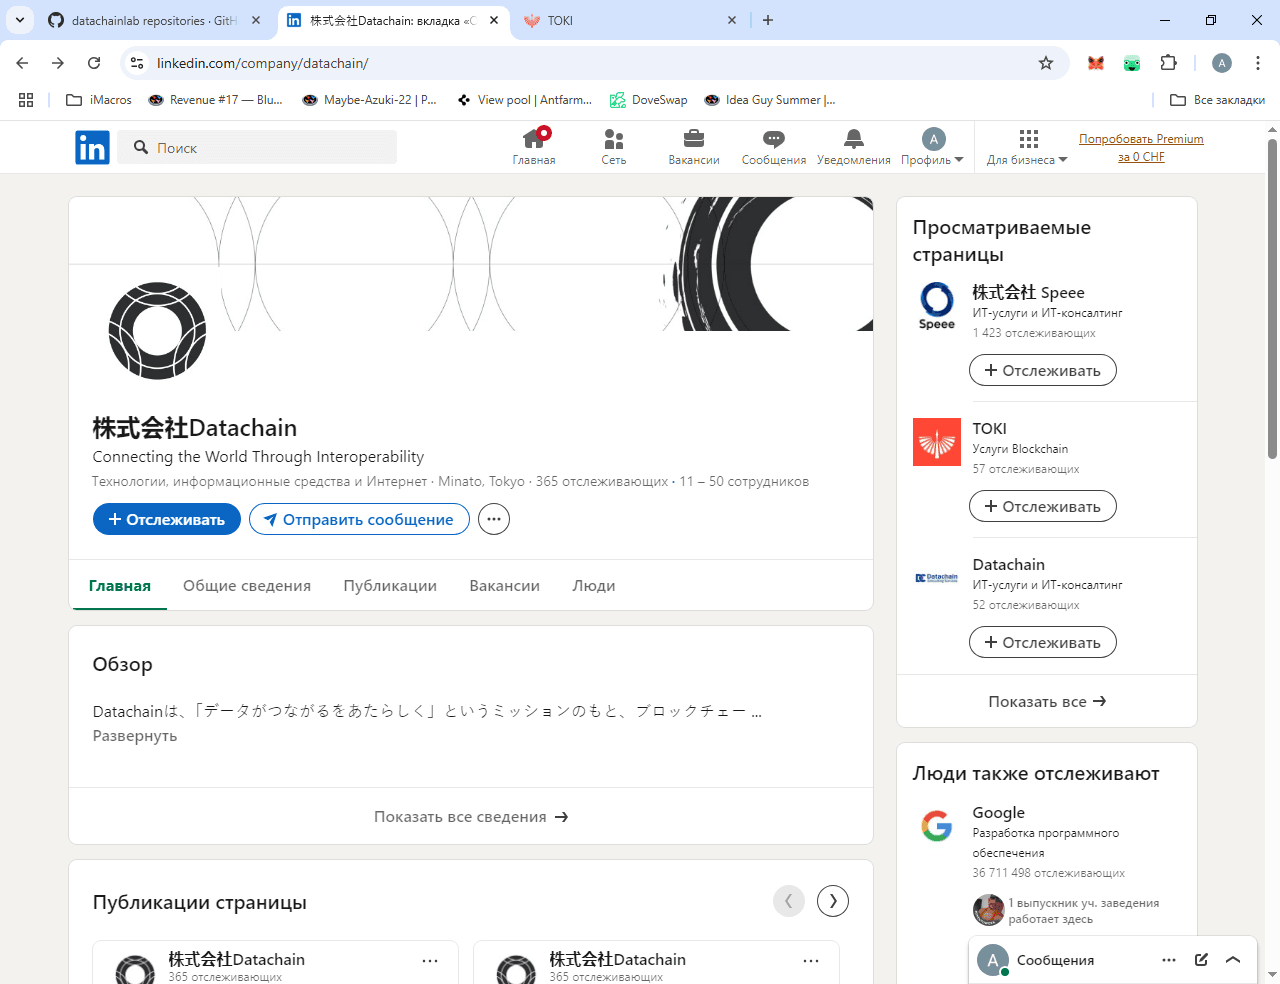Image resolution: width=1280 pixels, height=984 pixels.
Task: Open the Вакансии briefcase nav icon
Action: (x=694, y=147)
